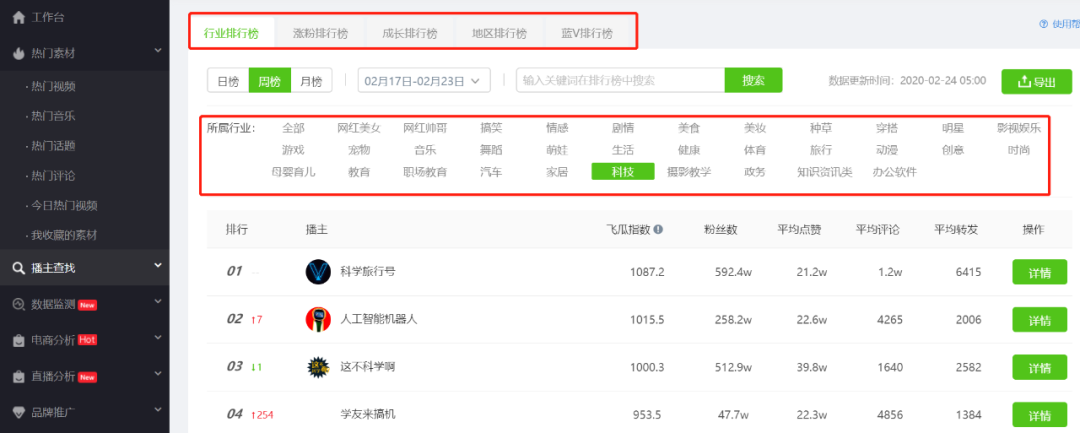Expand the 电商分析 chevron
Image resolution: width=1080 pixels, height=433 pixels.
158,337
